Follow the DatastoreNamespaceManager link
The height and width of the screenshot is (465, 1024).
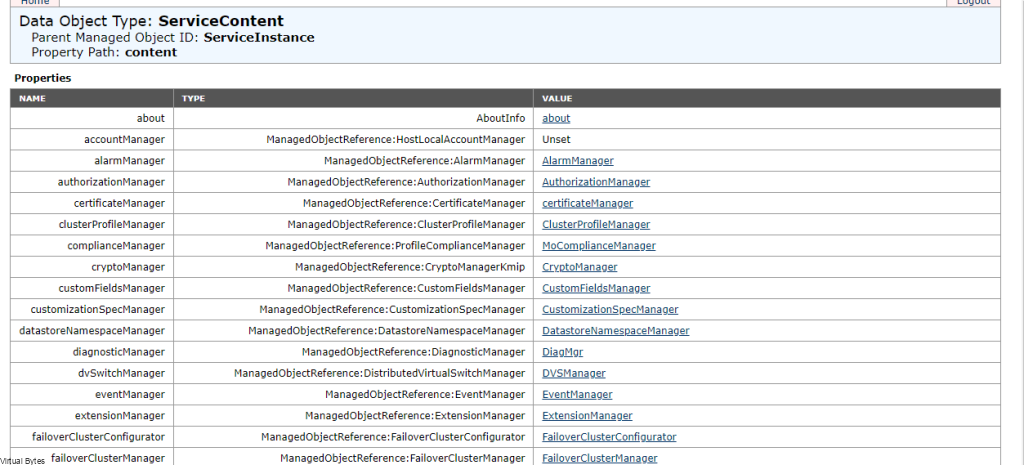tap(615, 330)
